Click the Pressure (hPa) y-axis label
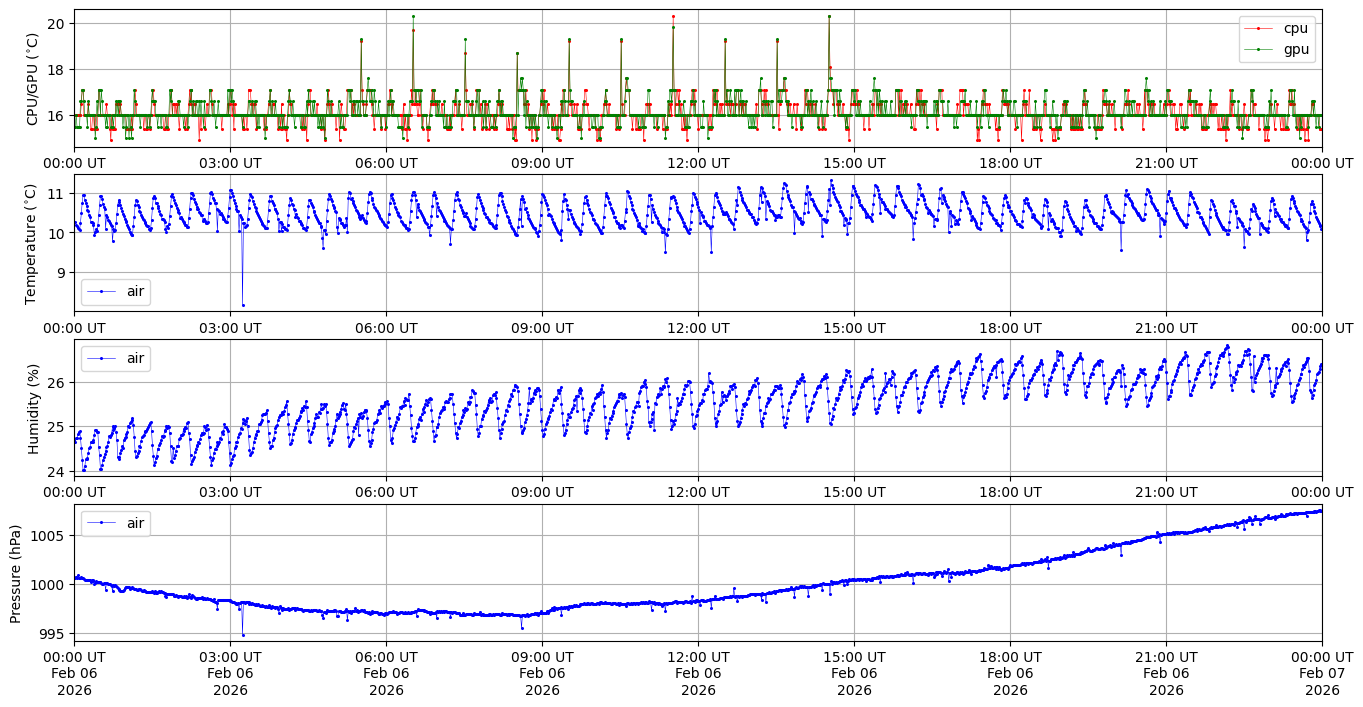The width and height of the screenshot is (1363, 707). 16,573
